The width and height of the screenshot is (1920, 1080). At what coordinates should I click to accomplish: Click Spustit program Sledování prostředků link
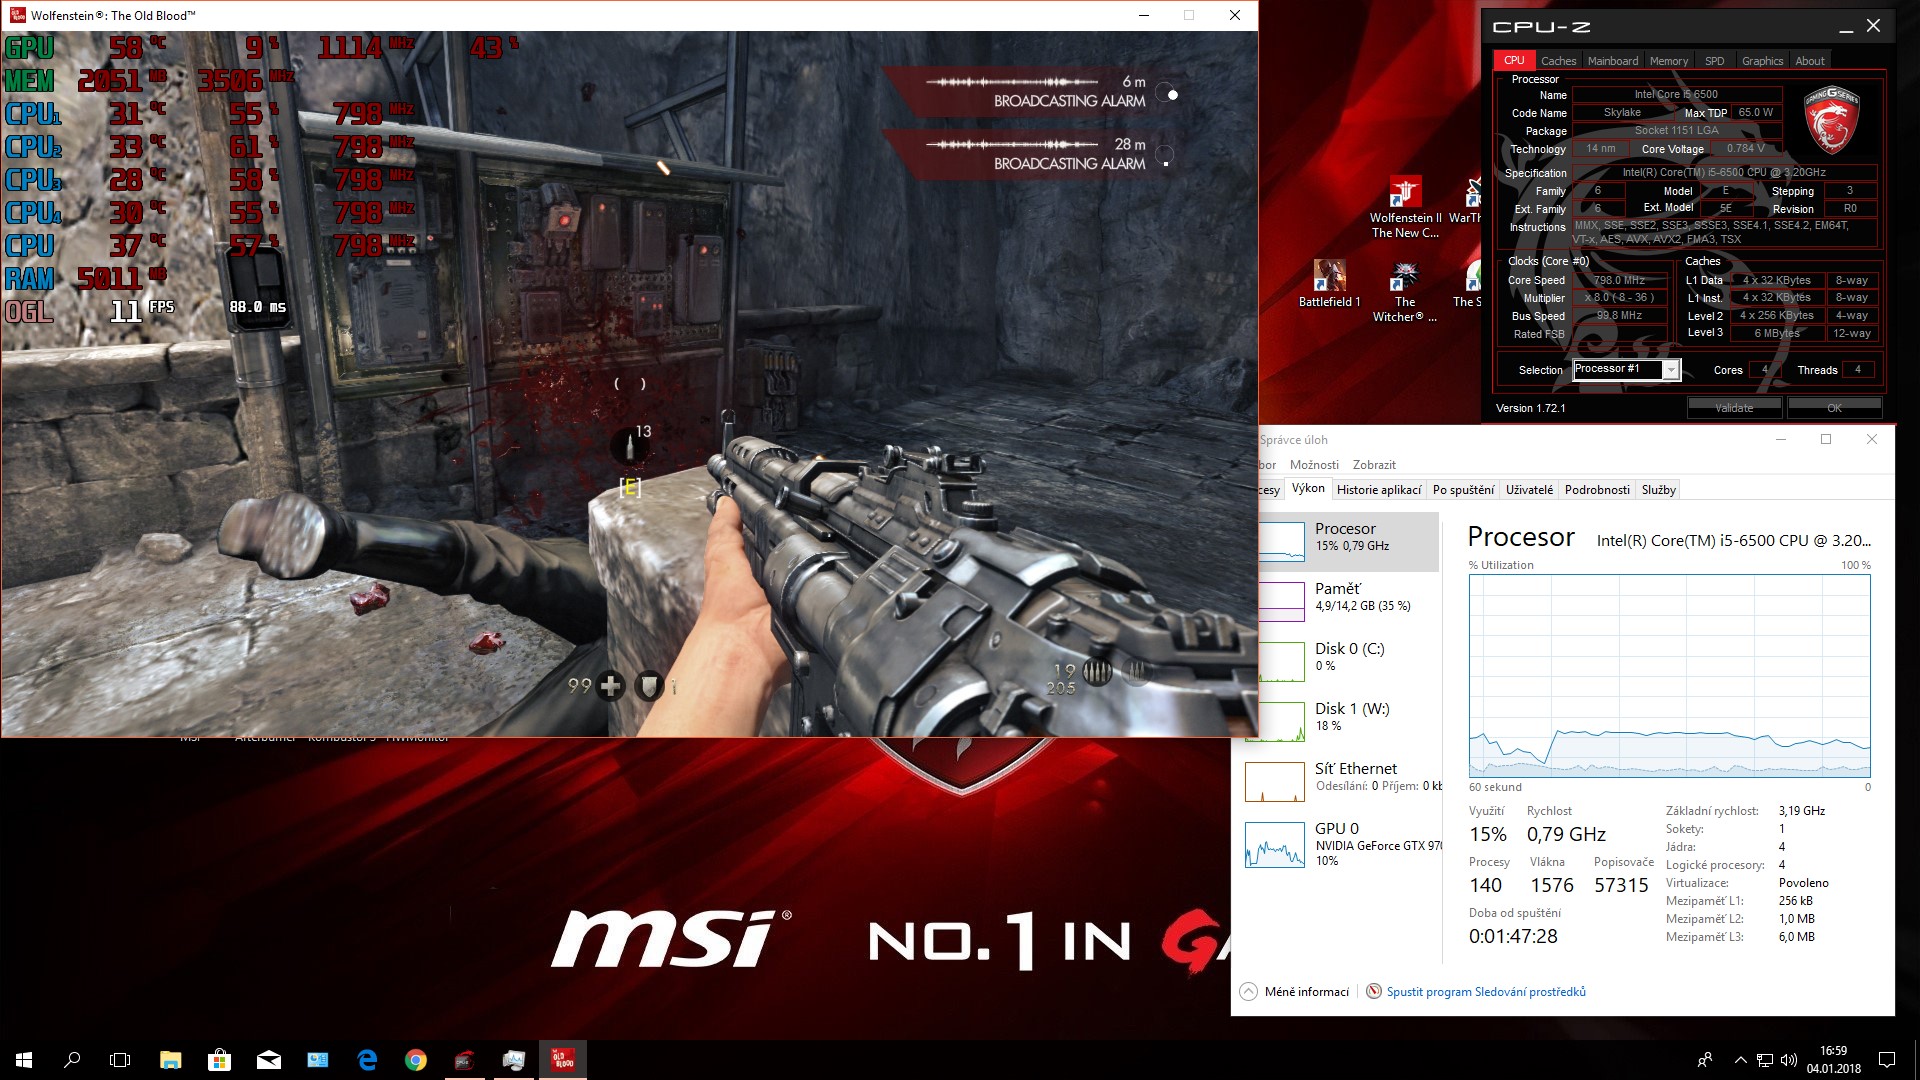coord(1485,992)
